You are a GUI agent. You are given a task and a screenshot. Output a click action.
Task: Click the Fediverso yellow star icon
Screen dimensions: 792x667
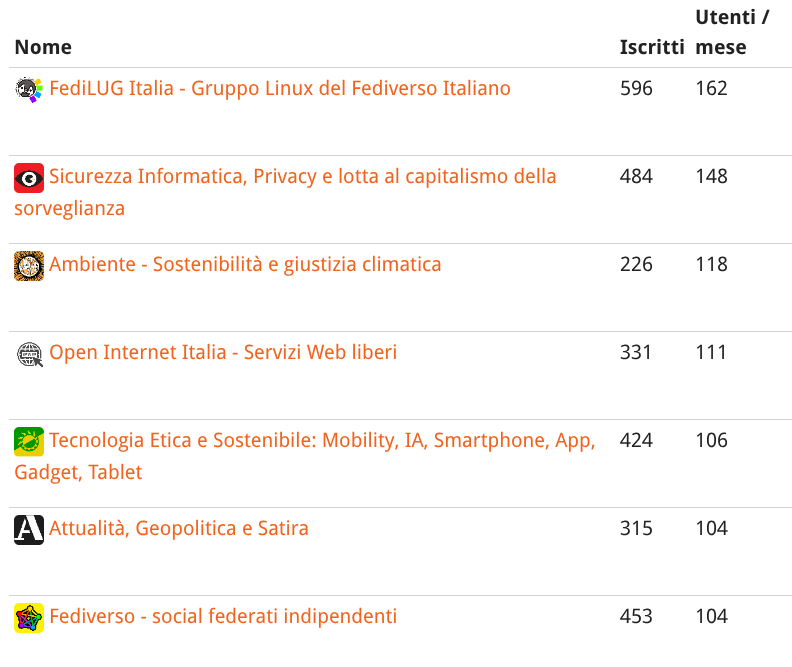coord(29,617)
